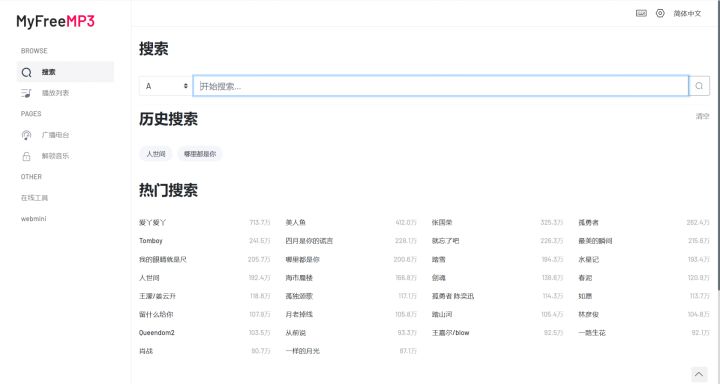Open the search source dropdown showing A
720x384 pixels.
[x=165, y=86]
